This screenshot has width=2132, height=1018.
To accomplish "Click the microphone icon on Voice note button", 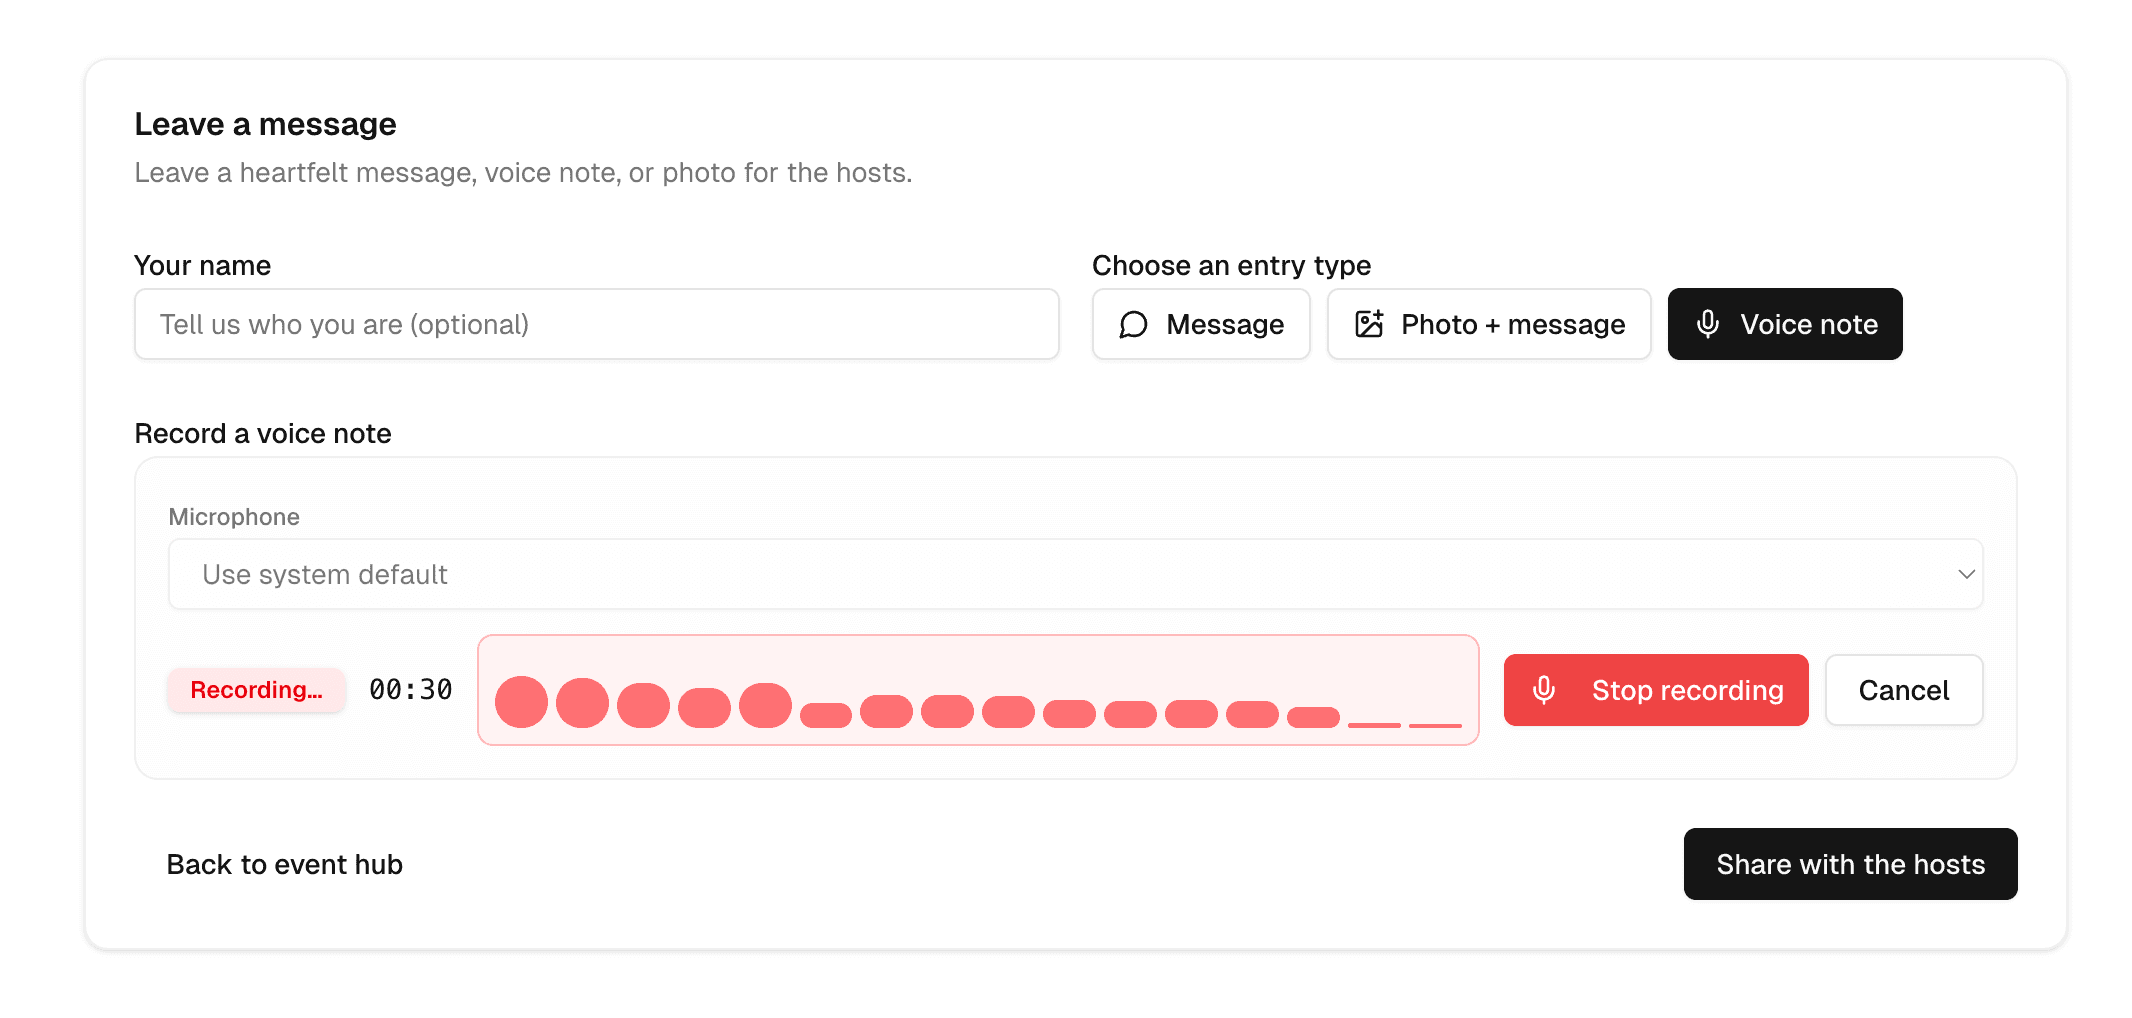I will (x=1706, y=324).
